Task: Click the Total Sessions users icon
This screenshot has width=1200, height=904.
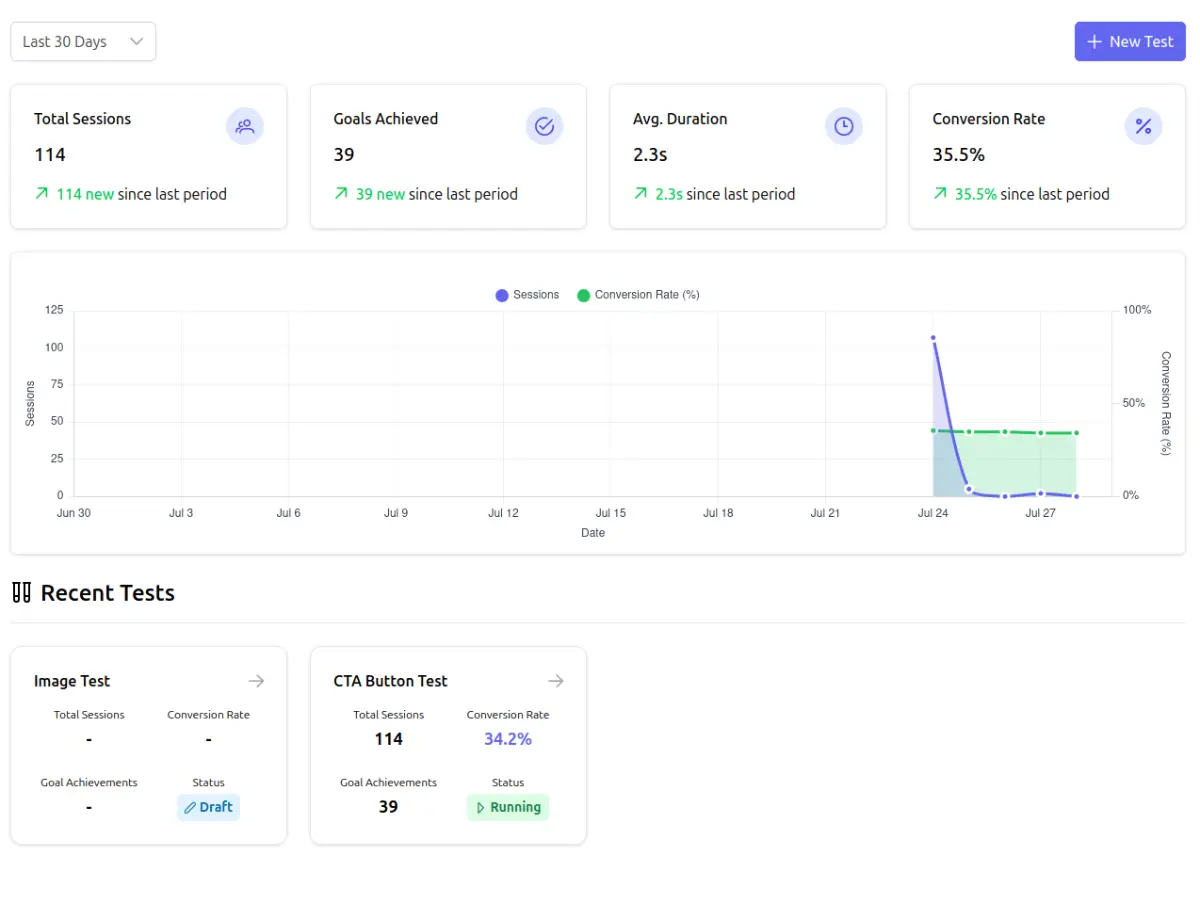Action: coord(245,127)
